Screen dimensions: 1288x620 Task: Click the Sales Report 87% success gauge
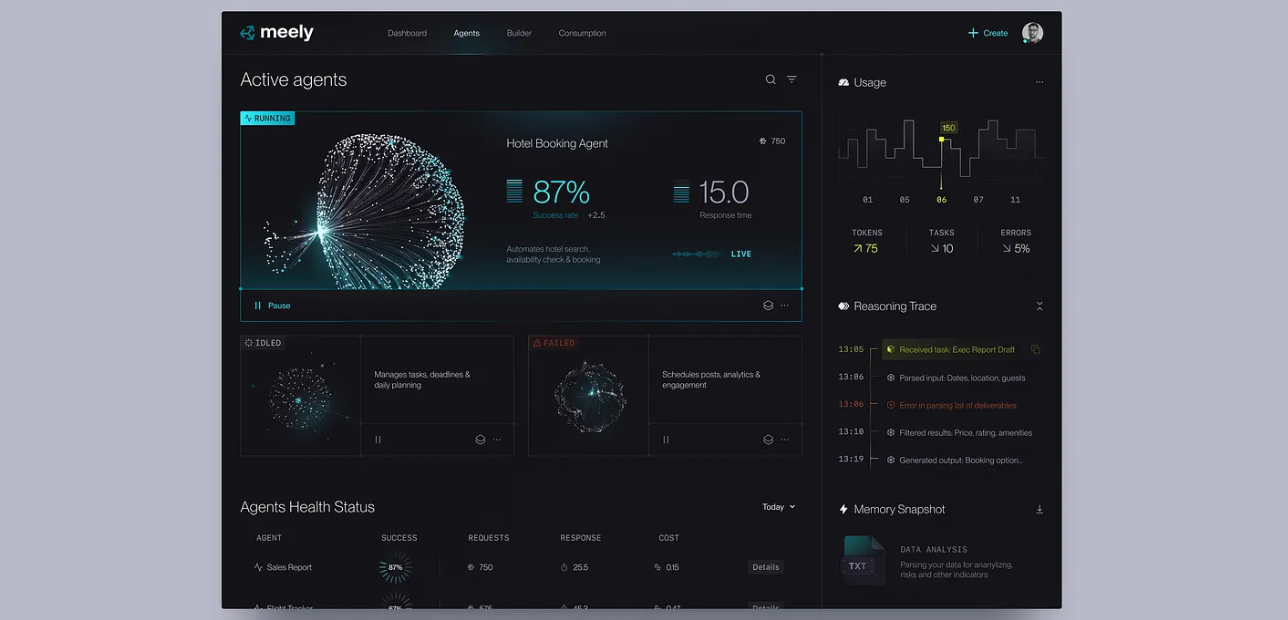tap(396, 567)
